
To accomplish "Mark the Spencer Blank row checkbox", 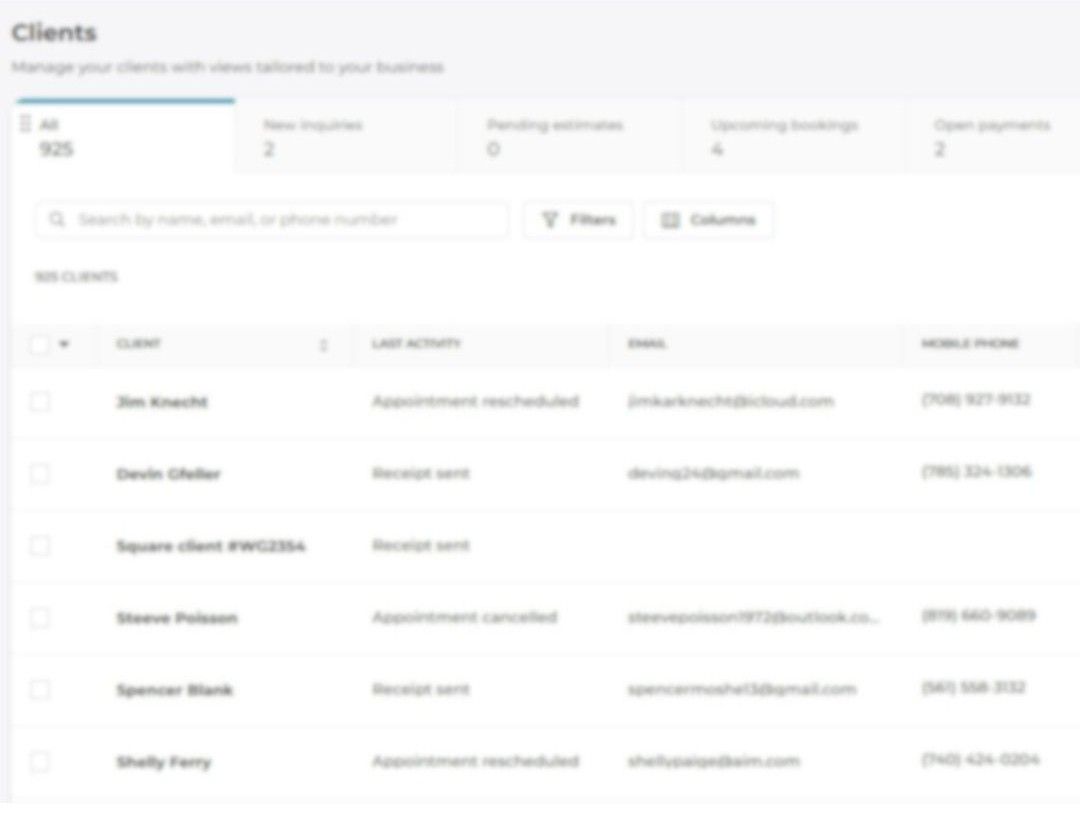I will pyautogui.click(x=39, y=689).
